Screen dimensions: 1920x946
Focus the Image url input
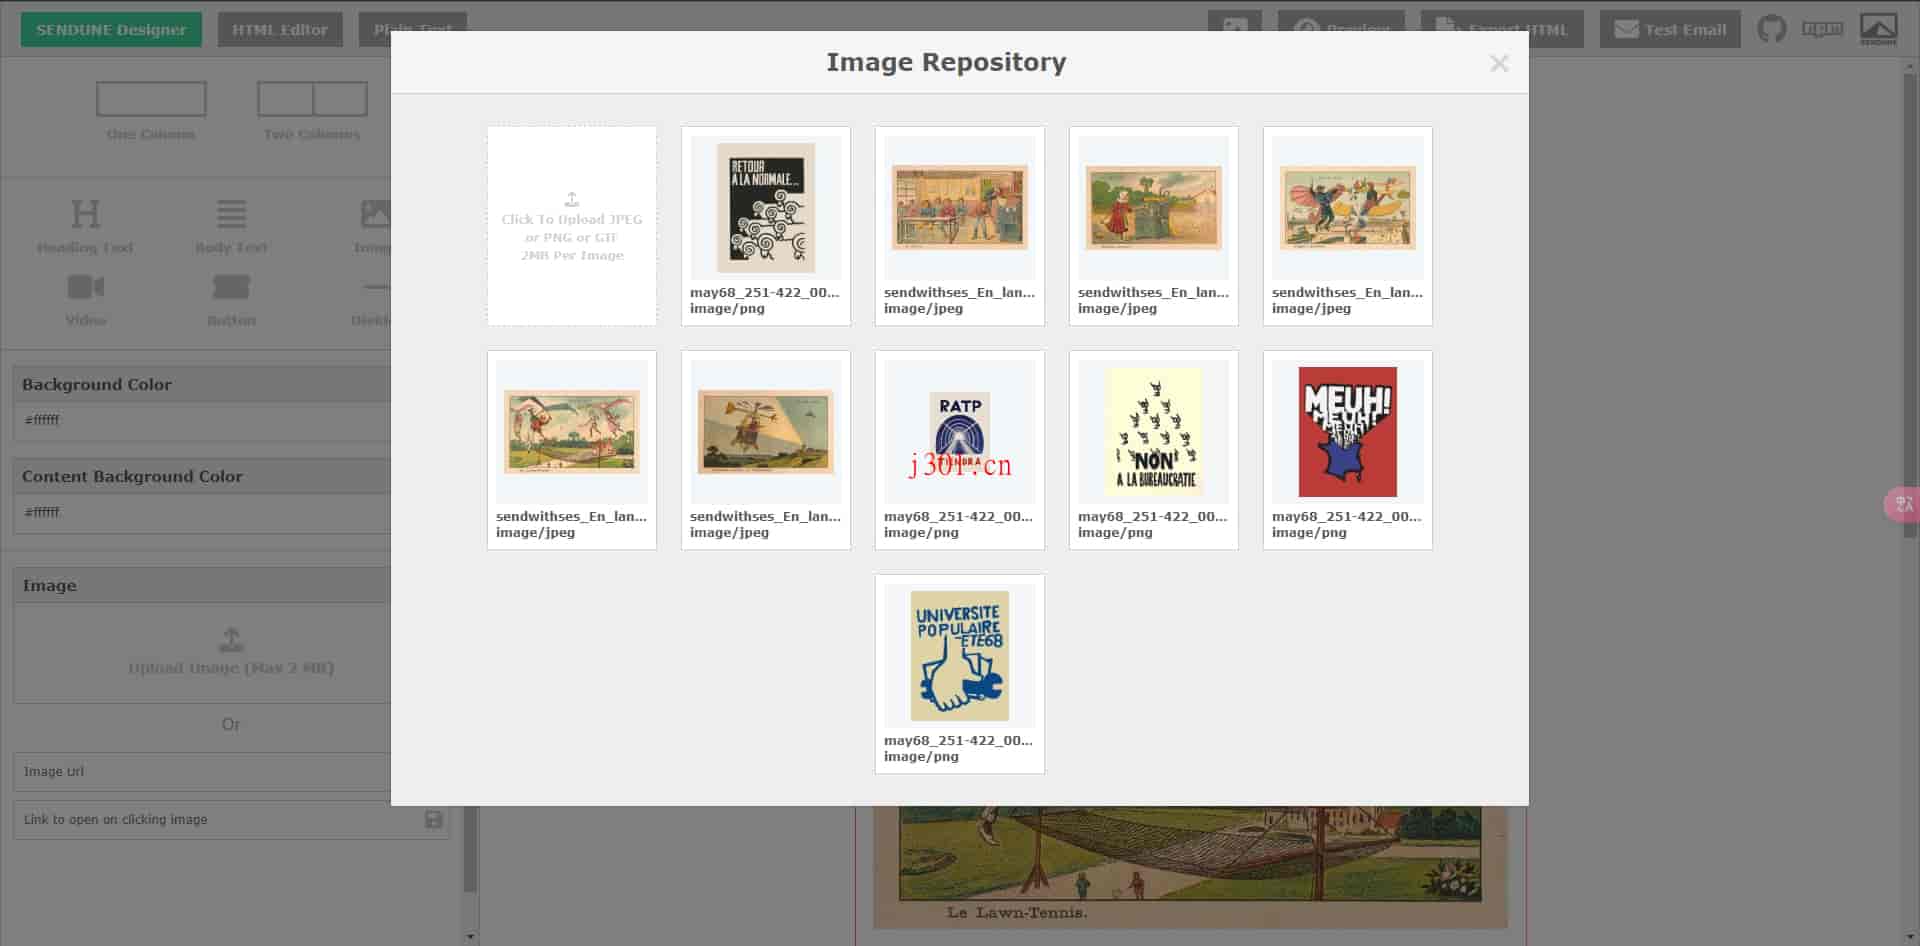click(202, 771)
